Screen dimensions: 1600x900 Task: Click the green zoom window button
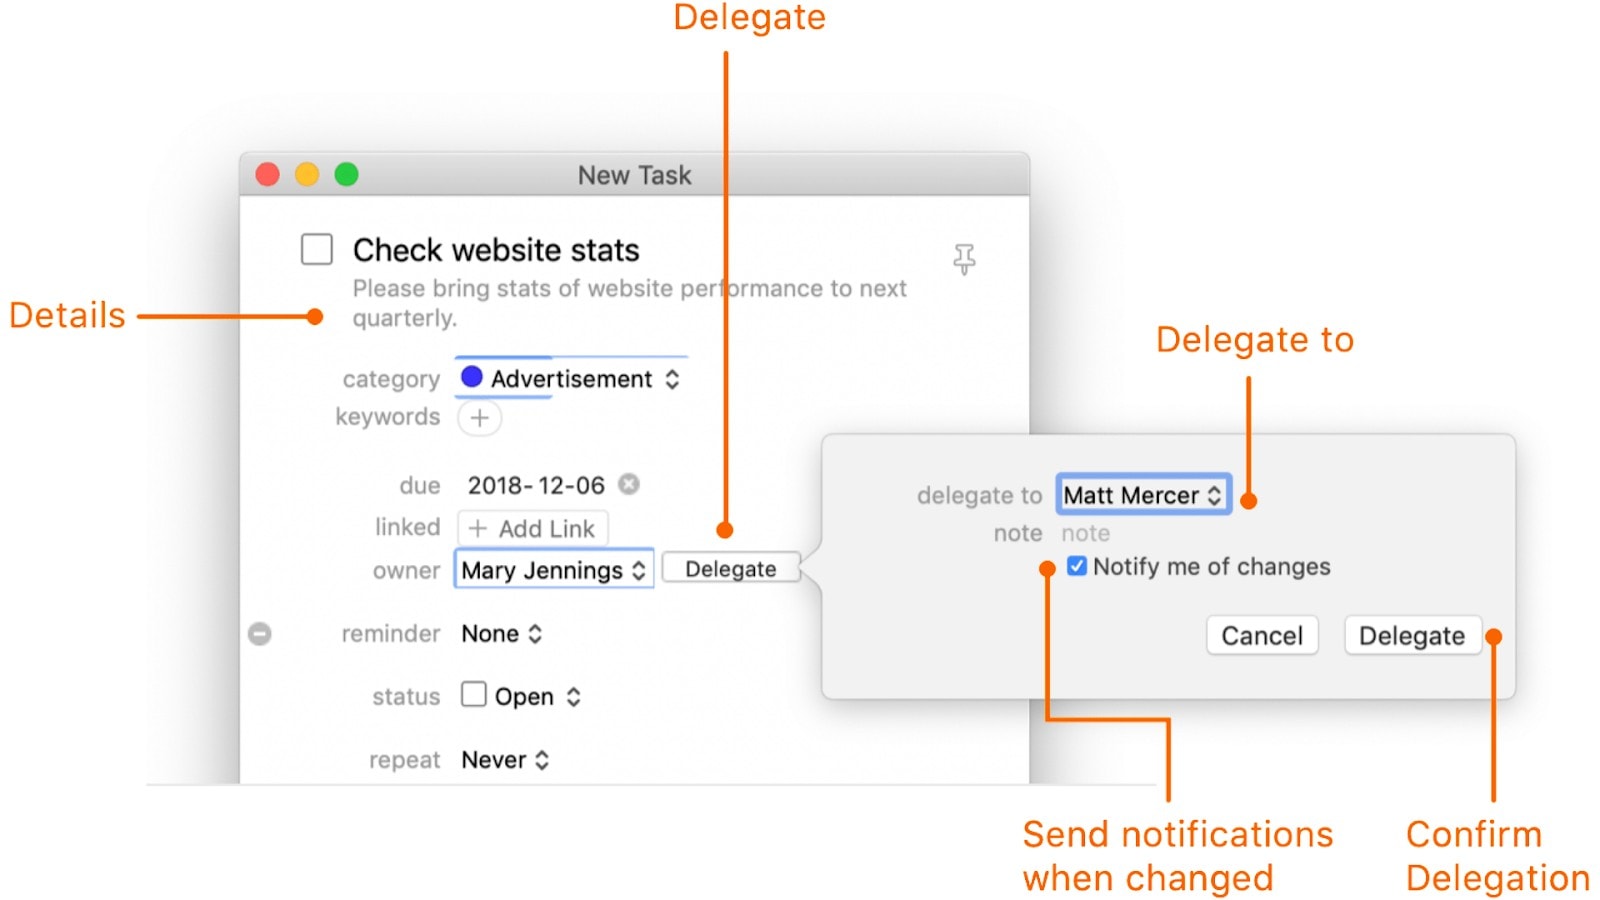346,175
